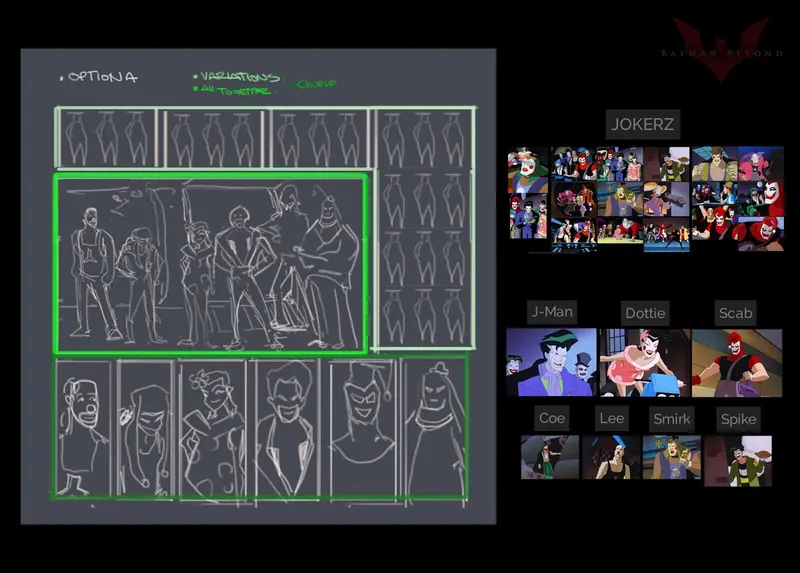Open the Scab reference image
Image resolution: width=800 pixels, height=573 pixels.
click(737, 363)
